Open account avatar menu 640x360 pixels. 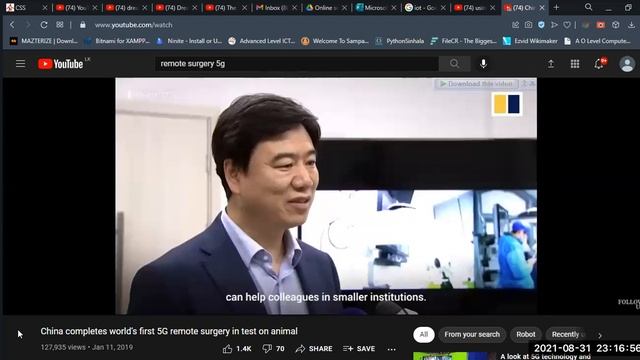pos(627,64)
